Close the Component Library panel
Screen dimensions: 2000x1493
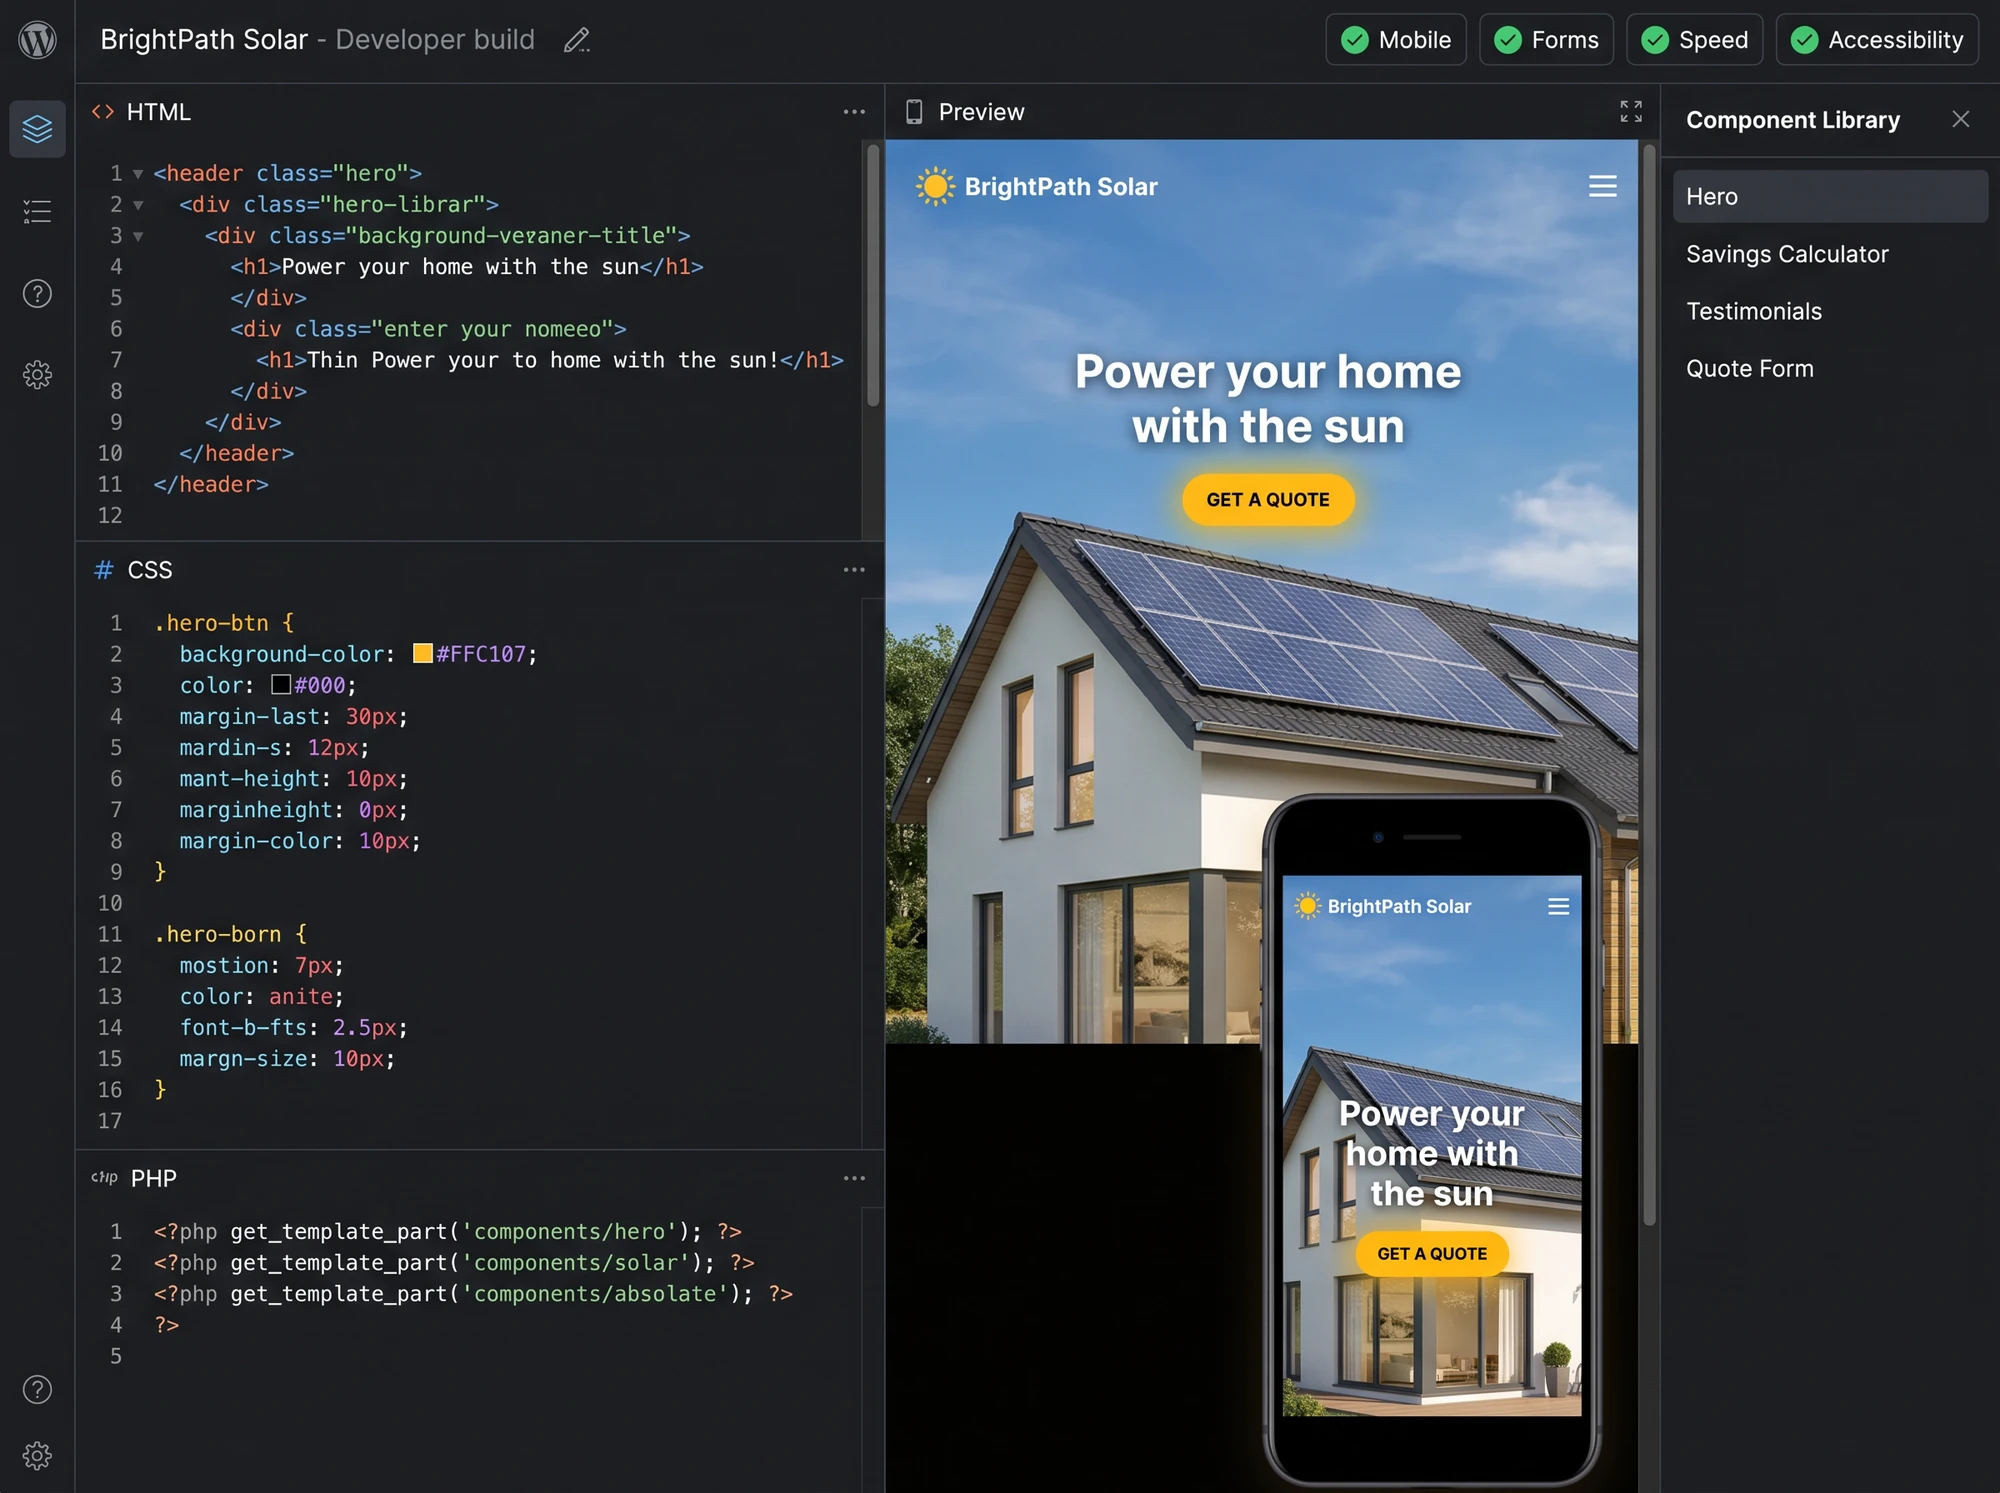1960,119
